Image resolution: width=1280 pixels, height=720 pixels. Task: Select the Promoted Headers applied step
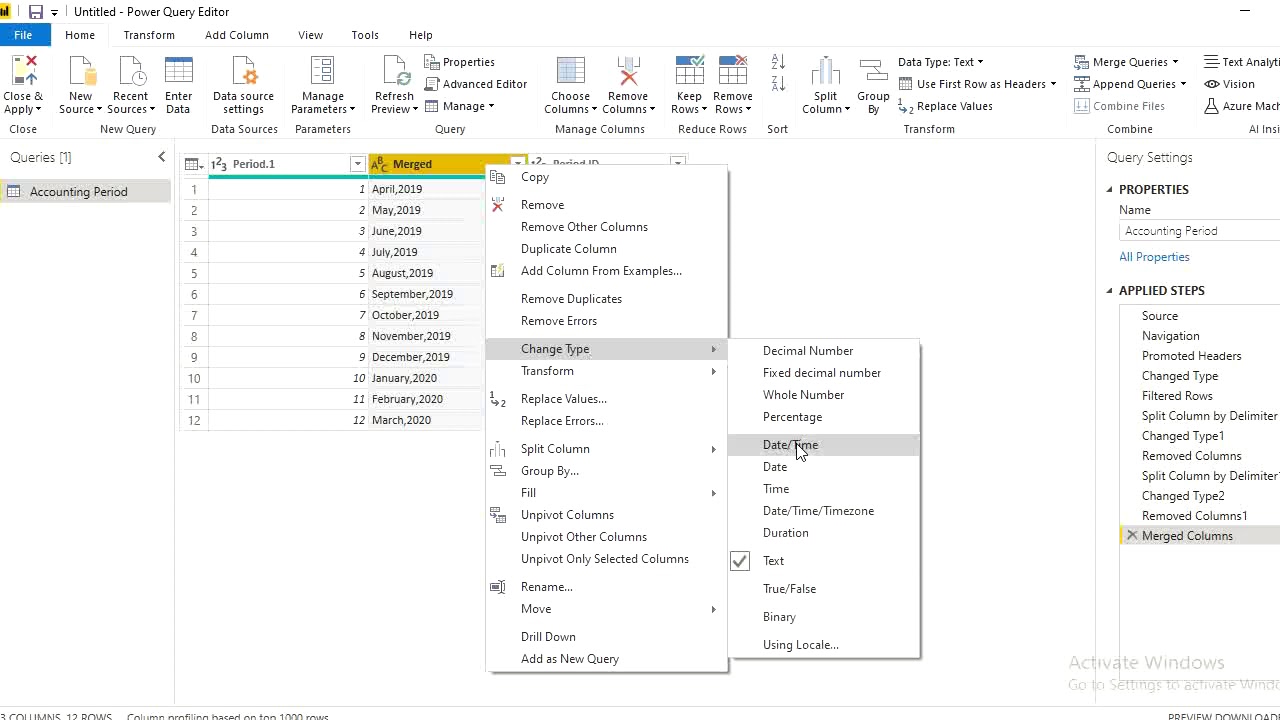click(x=1200, y=356)
